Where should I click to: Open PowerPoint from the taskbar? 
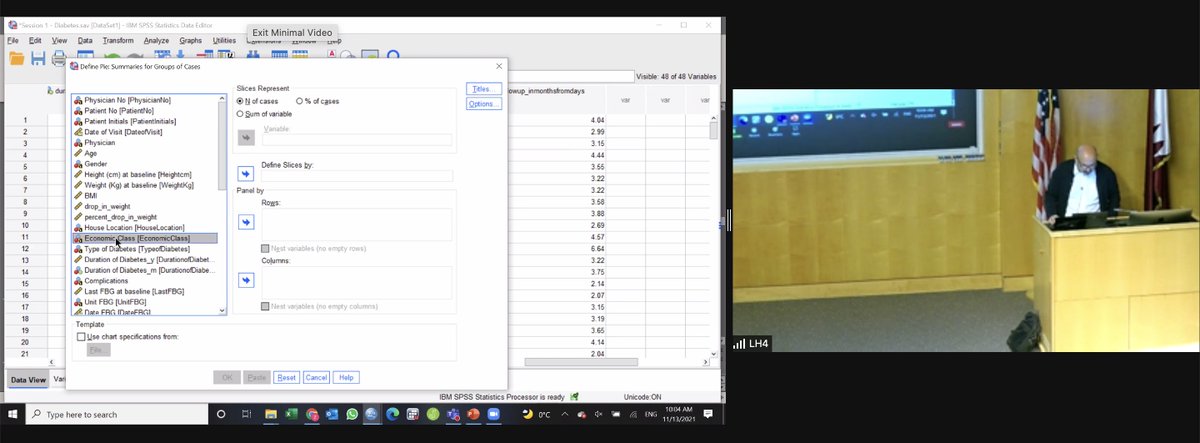[x=472, y=414]
